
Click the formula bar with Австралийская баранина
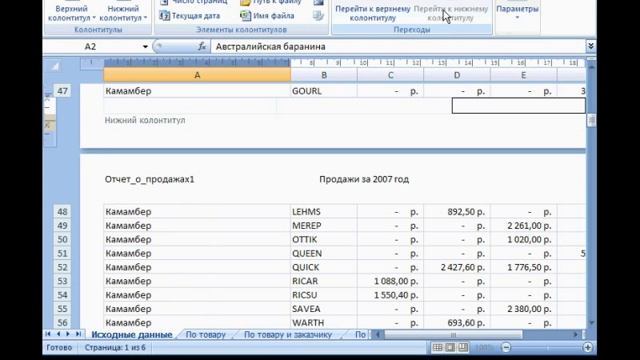click(398, 47)
